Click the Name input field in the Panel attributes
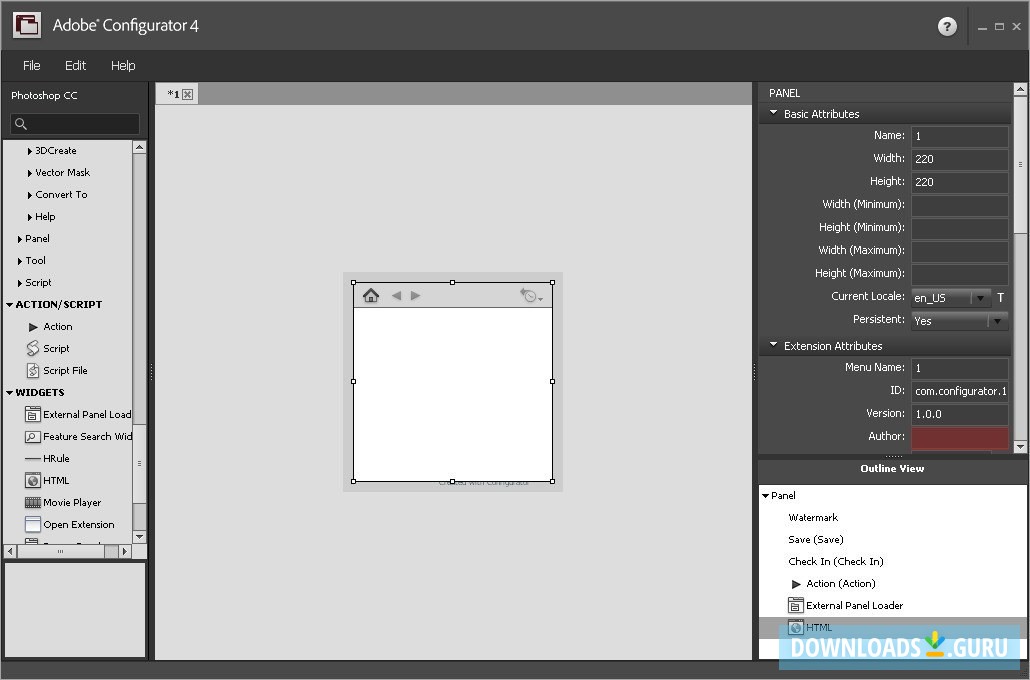Screen dimensions: 1030x680 (x=958, y=135)
